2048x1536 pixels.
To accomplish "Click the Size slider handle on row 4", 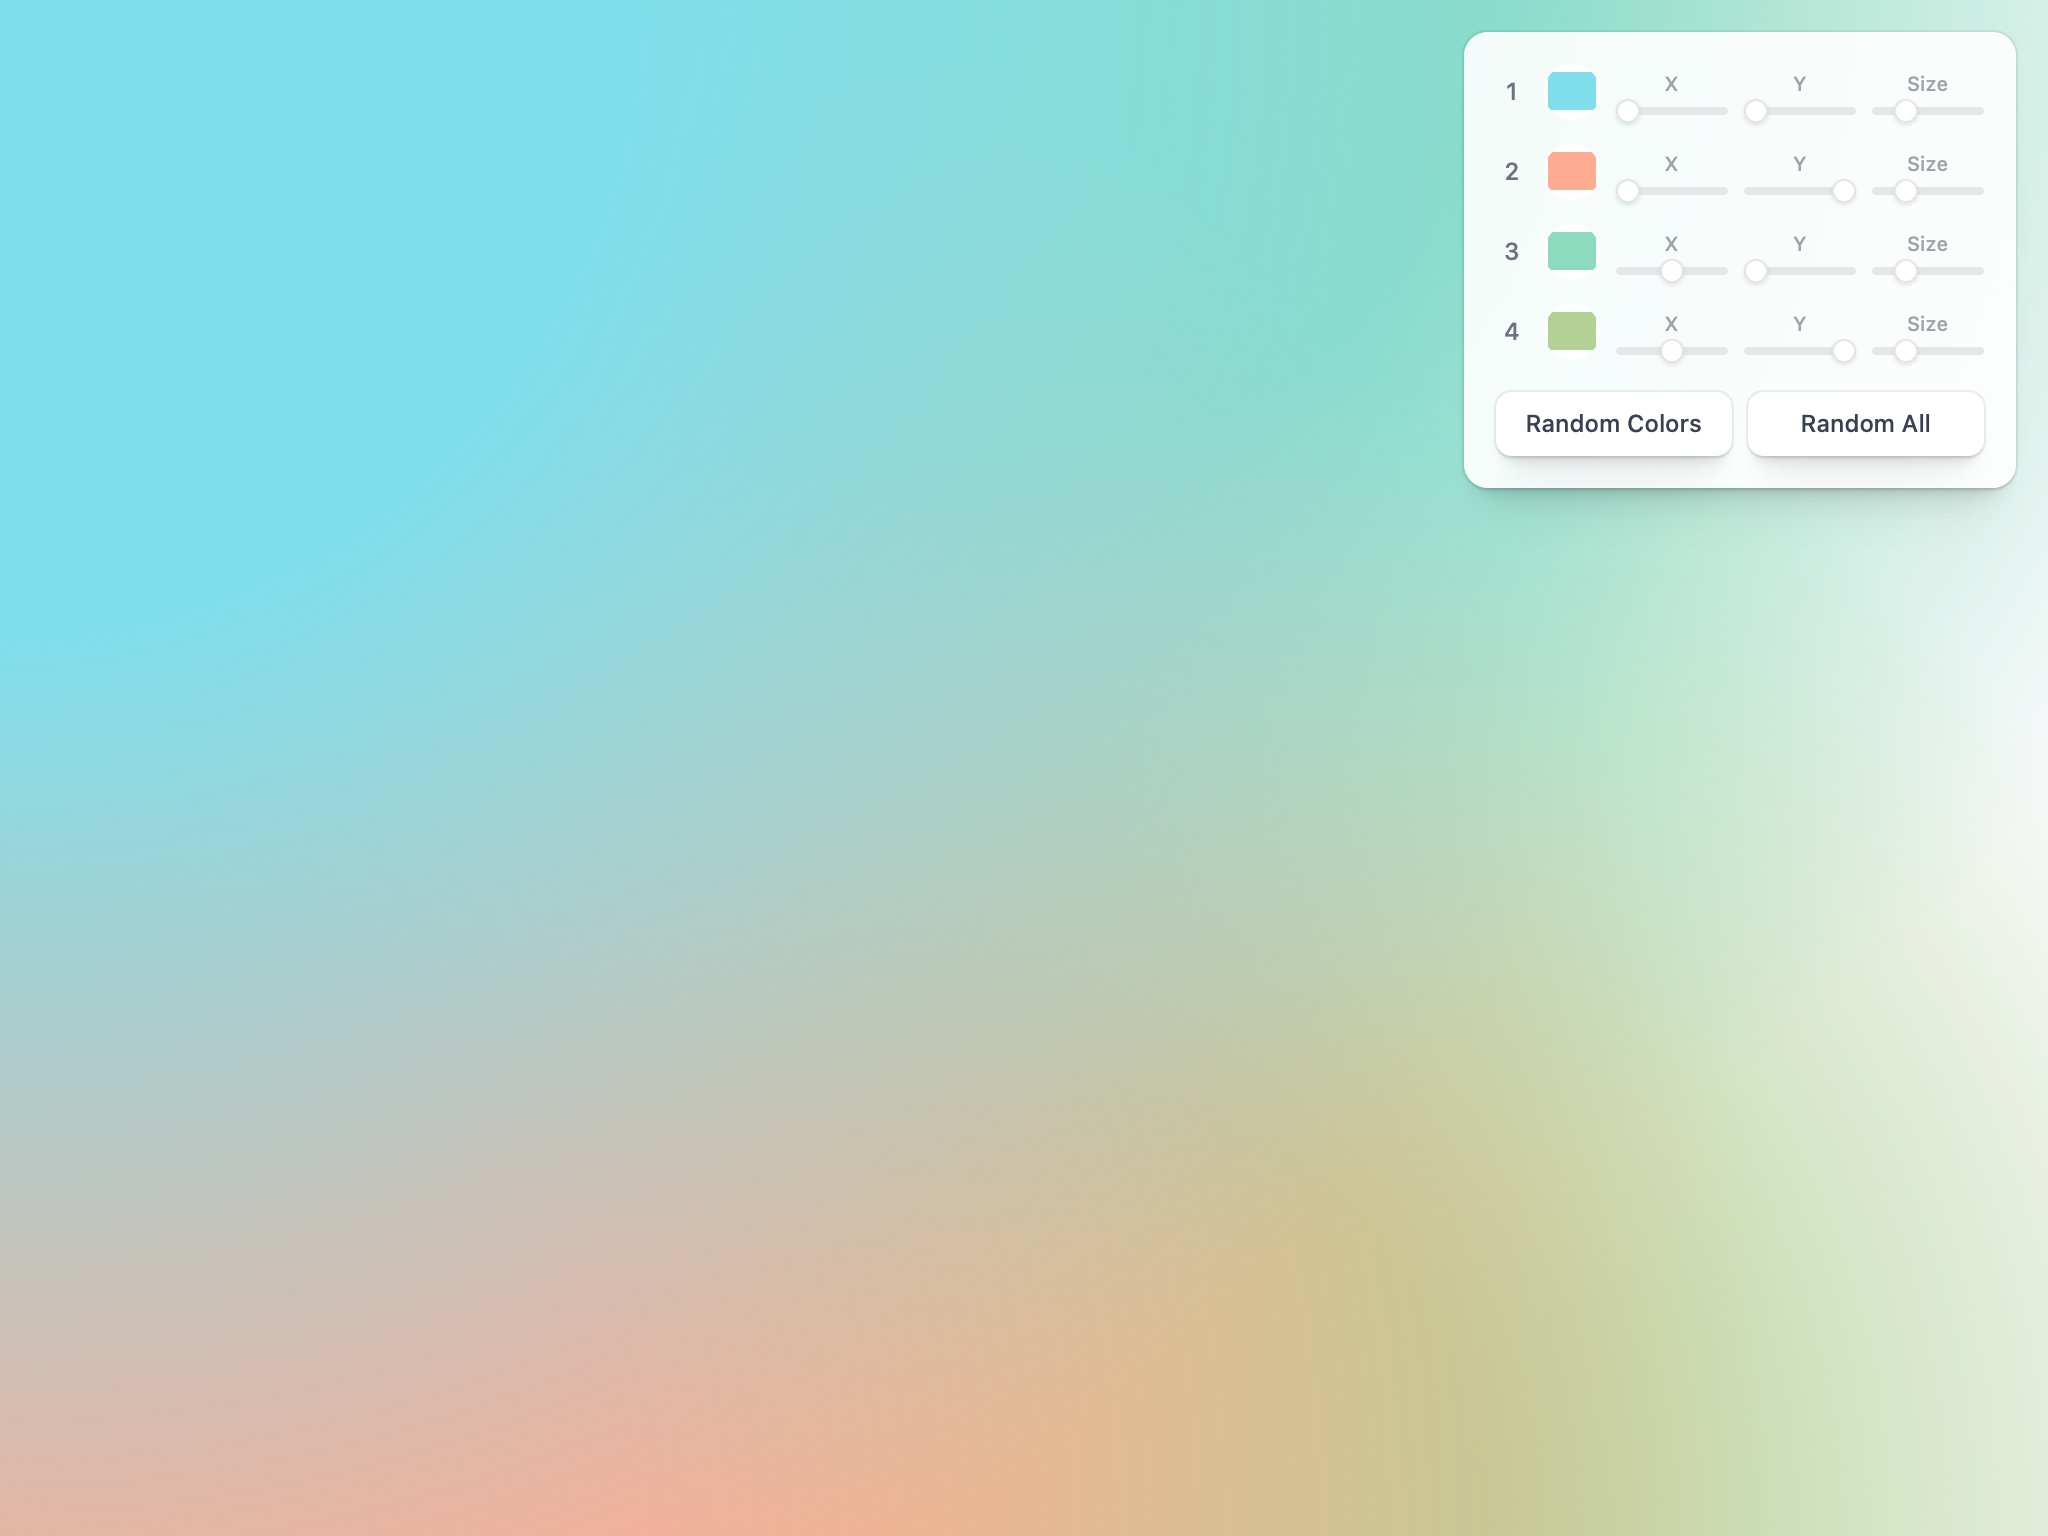I will (1906, 351).
